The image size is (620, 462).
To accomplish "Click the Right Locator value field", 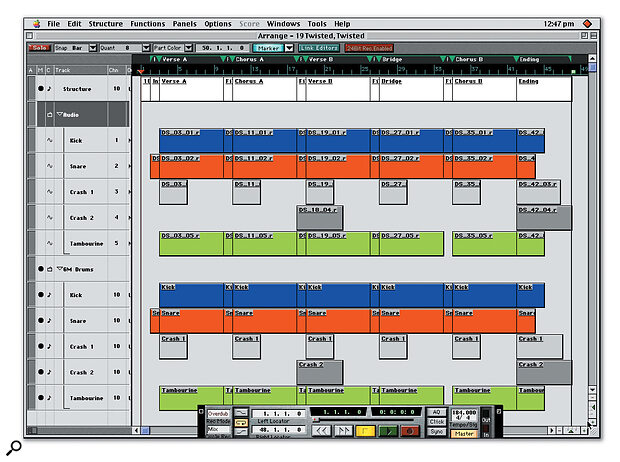I will tap(279, 430).
